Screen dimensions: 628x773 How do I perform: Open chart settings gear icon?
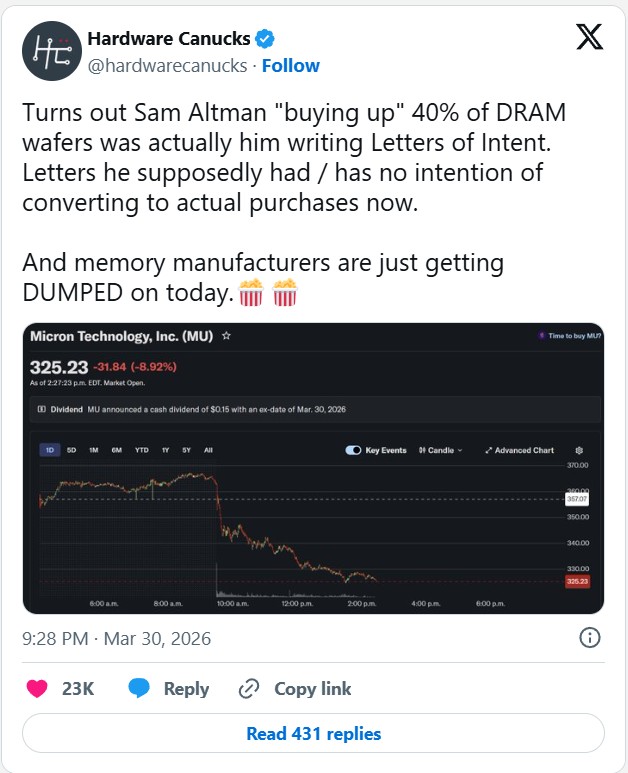tap(579, 451)
